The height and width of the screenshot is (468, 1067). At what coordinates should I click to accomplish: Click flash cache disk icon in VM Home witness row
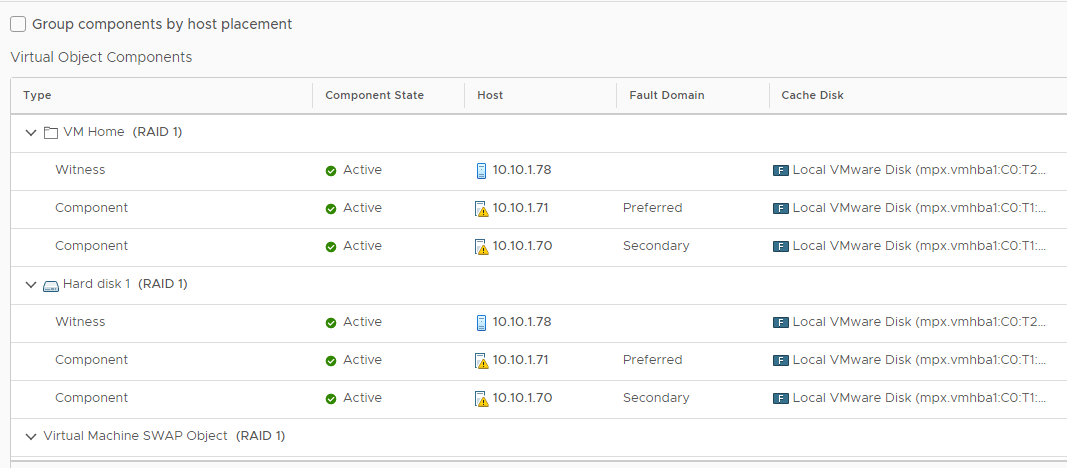click(x=781, y=170)
